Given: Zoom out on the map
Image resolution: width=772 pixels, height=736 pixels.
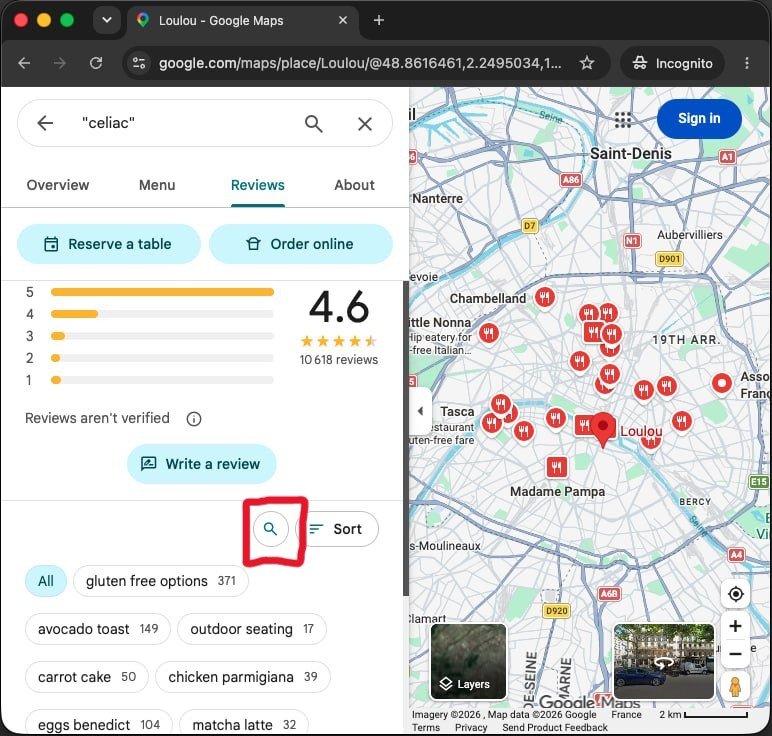Looking at the screenshot, I should 736,654.
